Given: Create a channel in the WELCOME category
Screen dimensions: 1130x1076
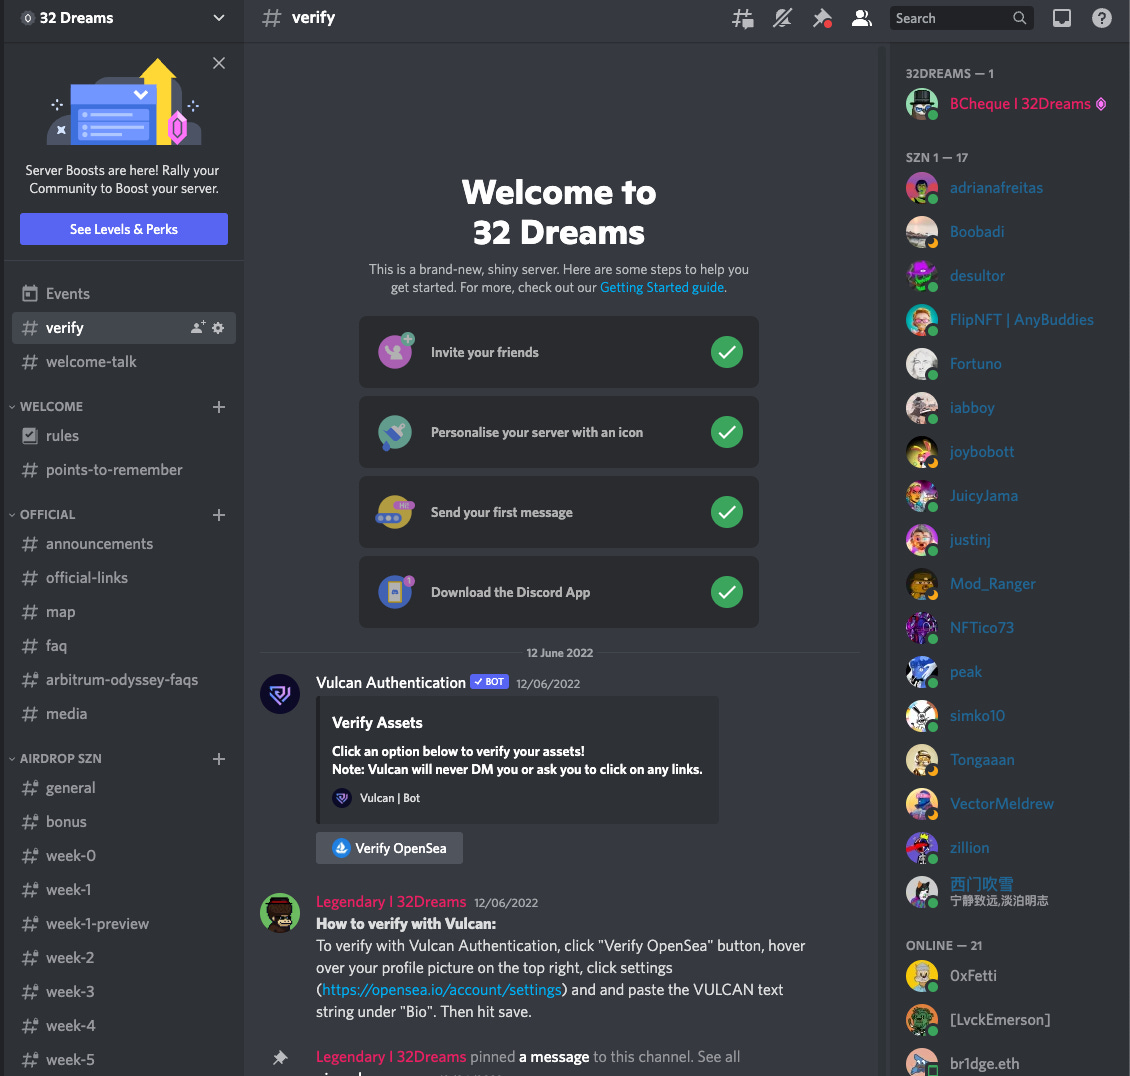Looking at the screenshot, I should point(218,406).
